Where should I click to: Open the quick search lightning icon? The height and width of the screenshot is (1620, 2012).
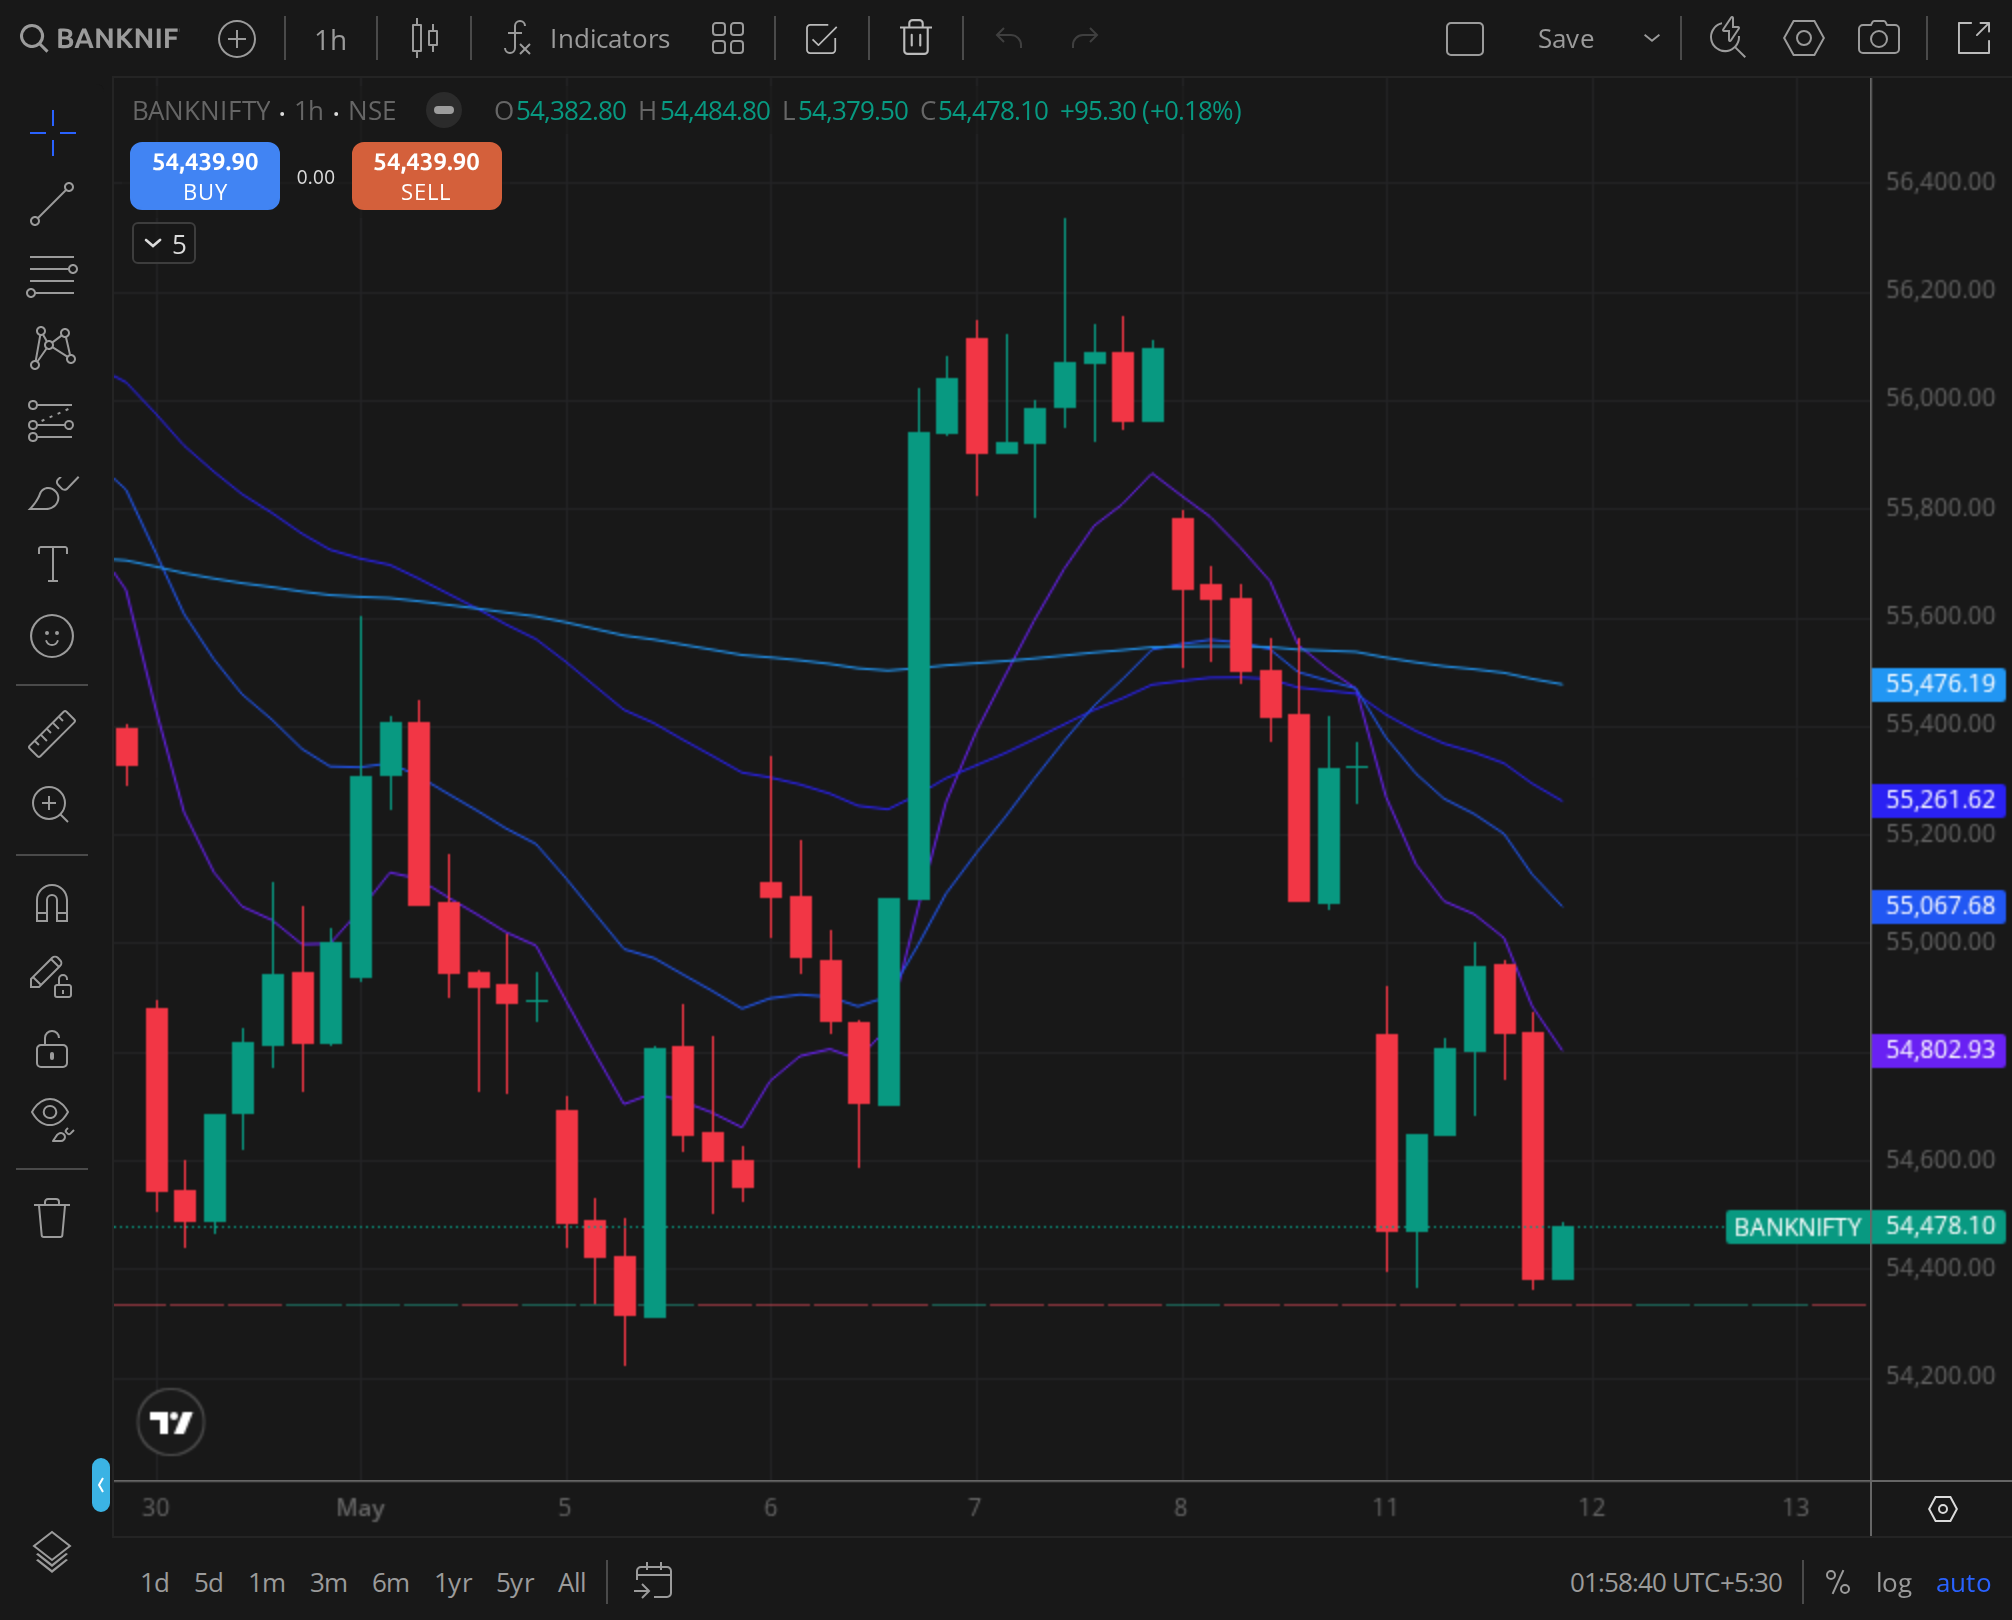pos(1727,39)
